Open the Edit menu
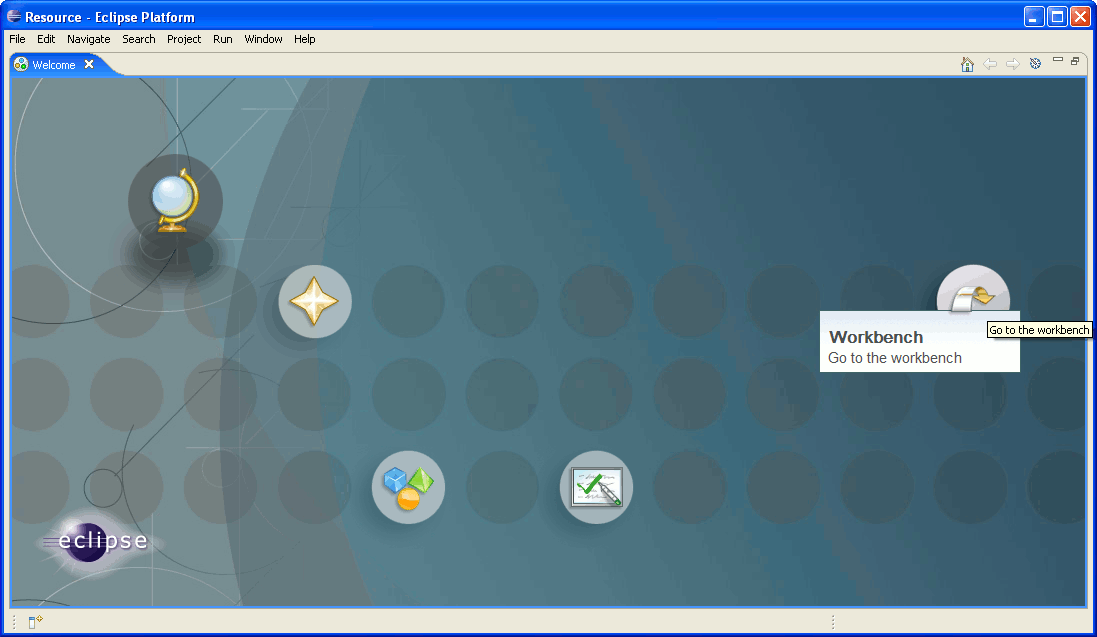Image resolution: width=1097 pixels, height=637 pixels. coord(46,39)
